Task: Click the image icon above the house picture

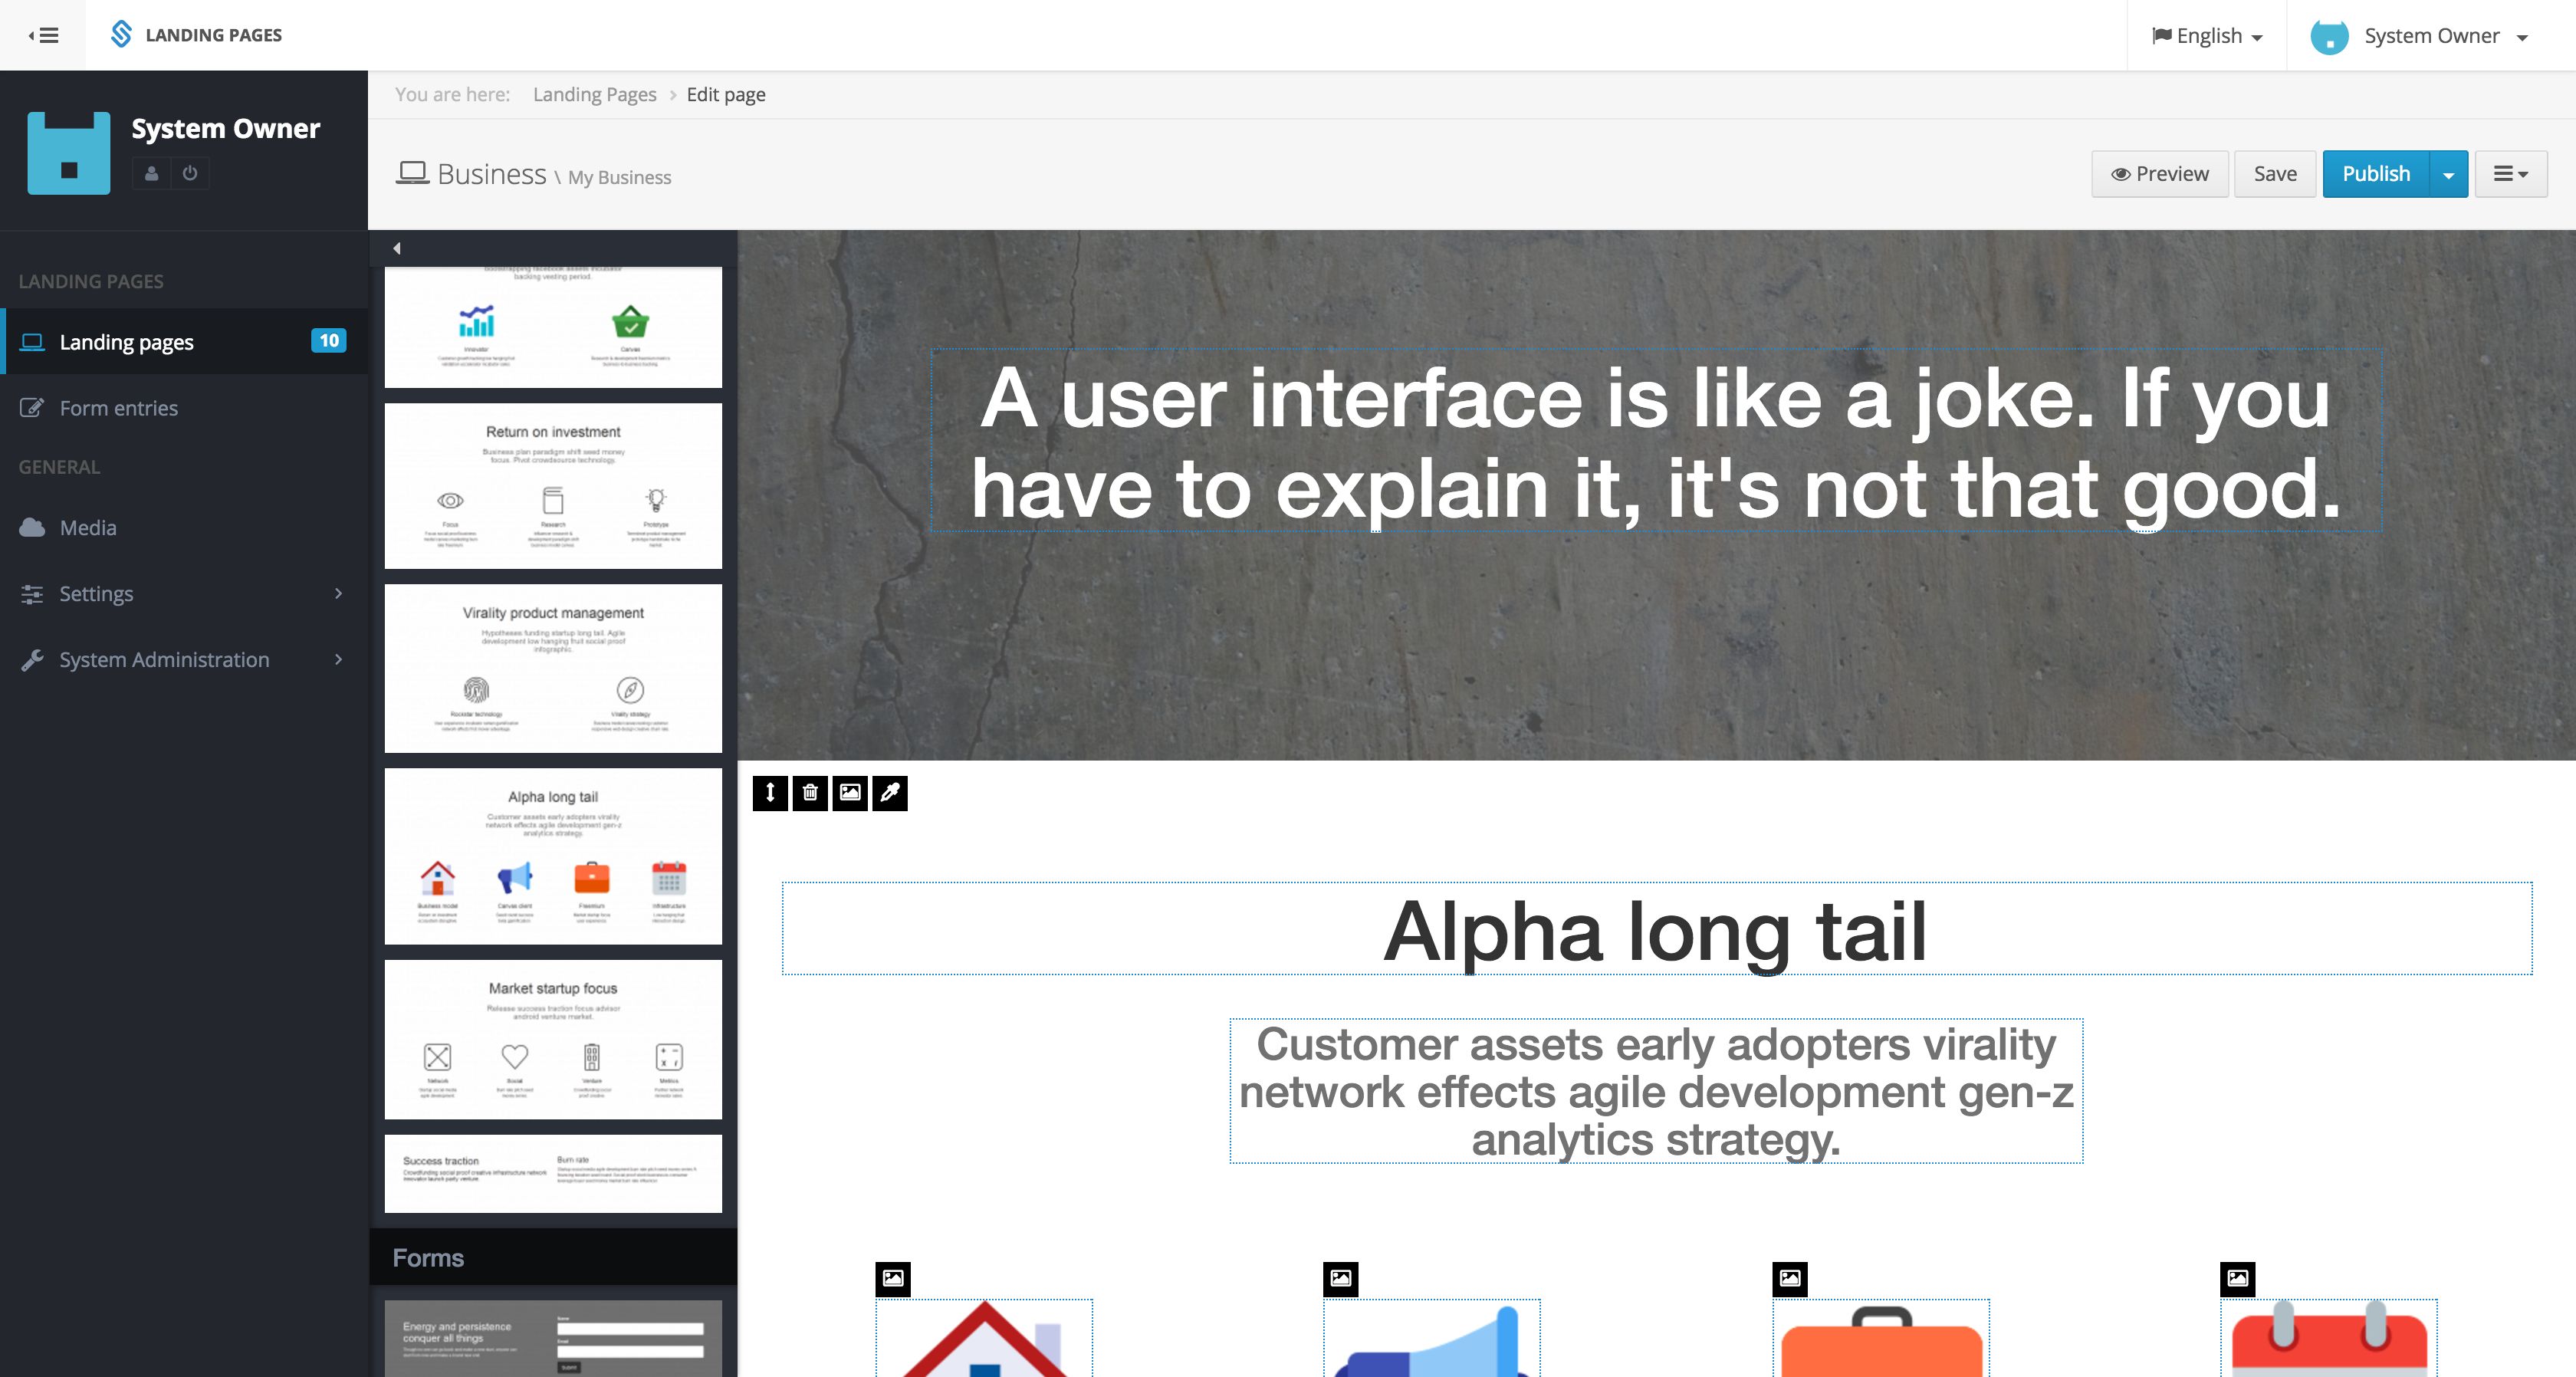Action: click(x=893, y=1278)
